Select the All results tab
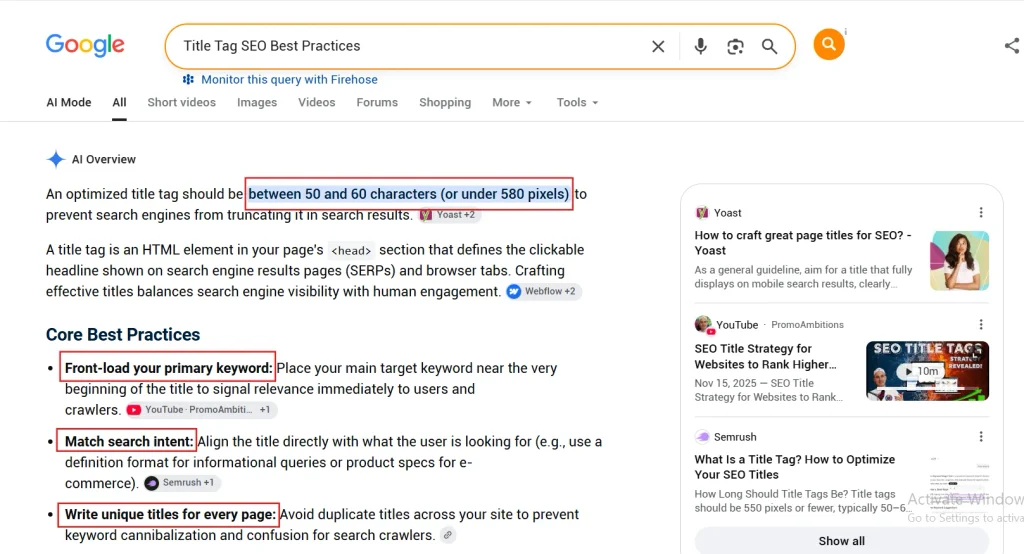Screen dimensions: 1024x554 (119, 103)
